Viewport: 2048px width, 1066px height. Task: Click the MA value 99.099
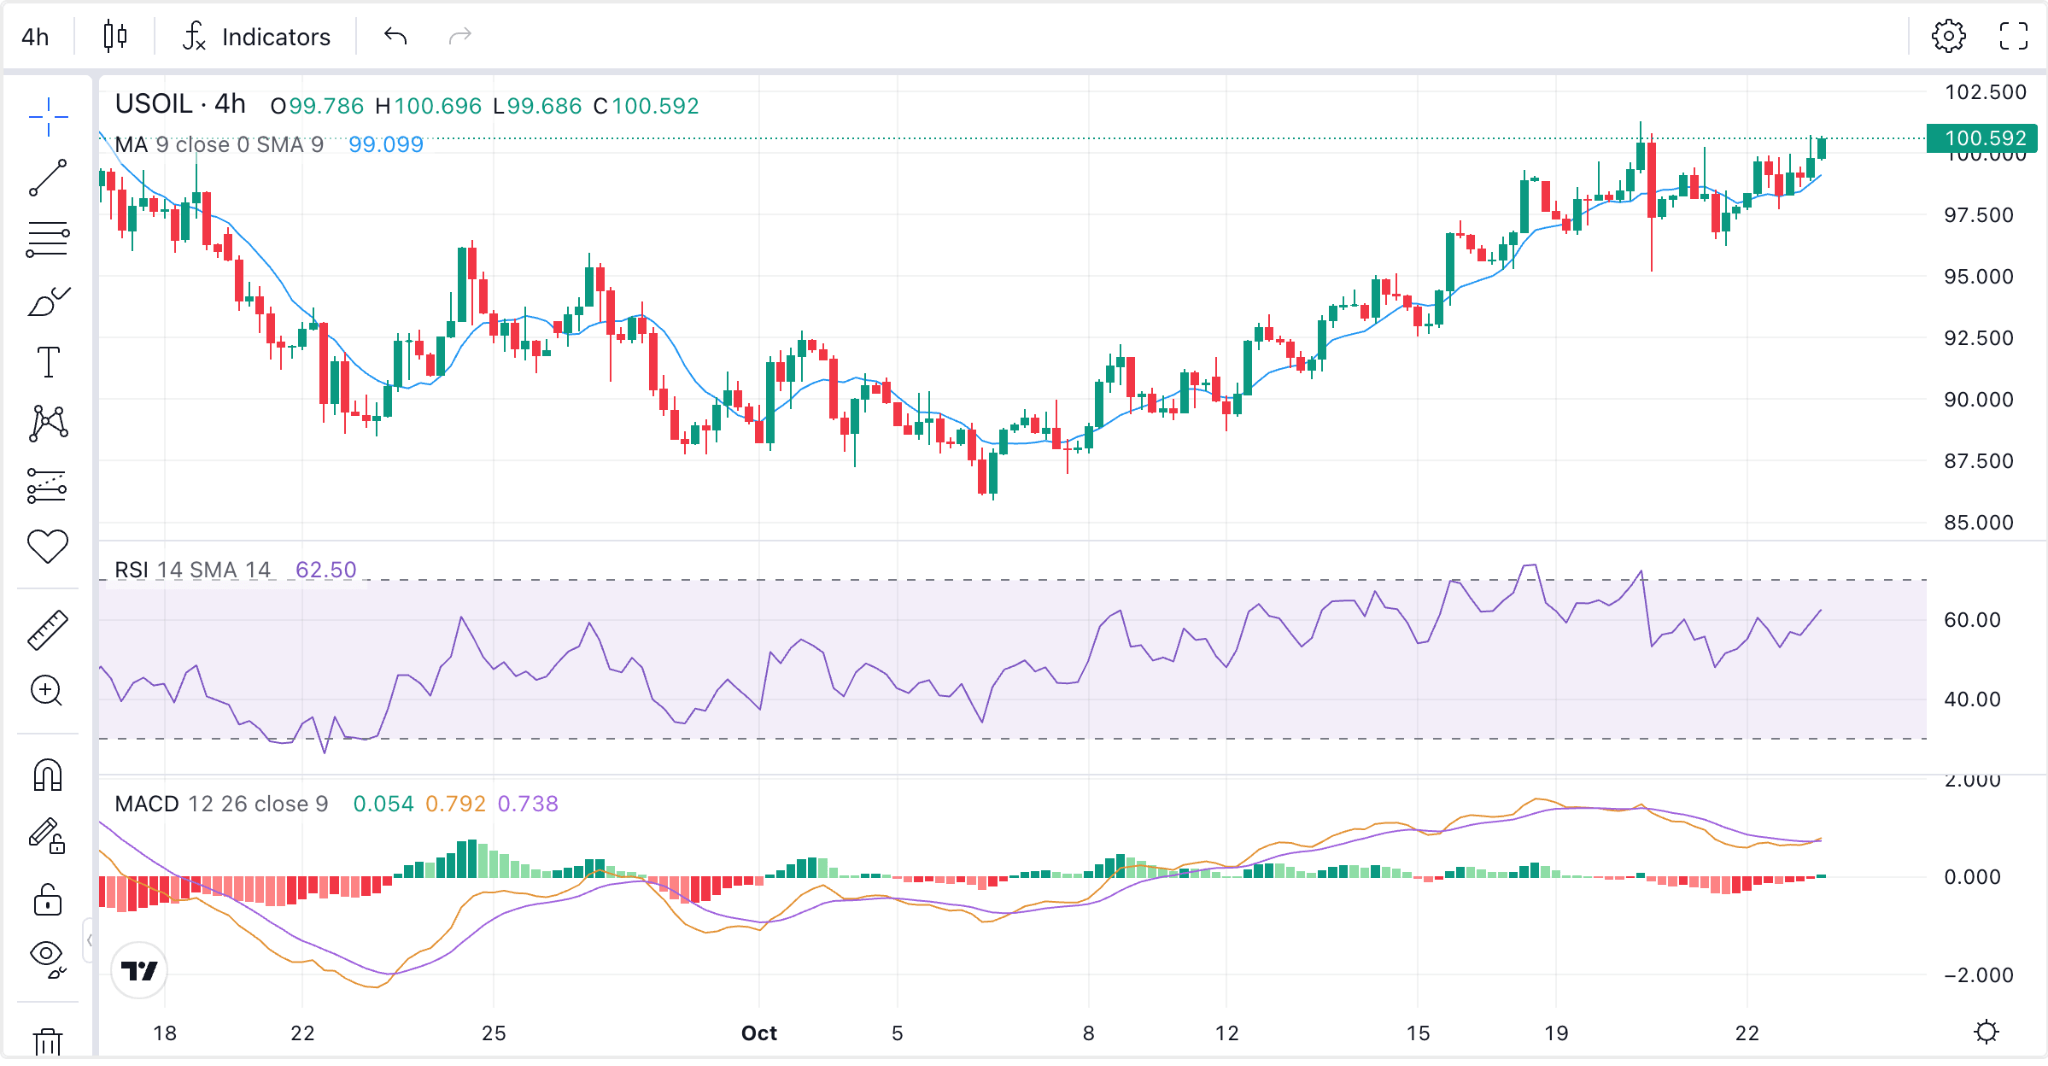pyautogui.click(x=386, y=145)
